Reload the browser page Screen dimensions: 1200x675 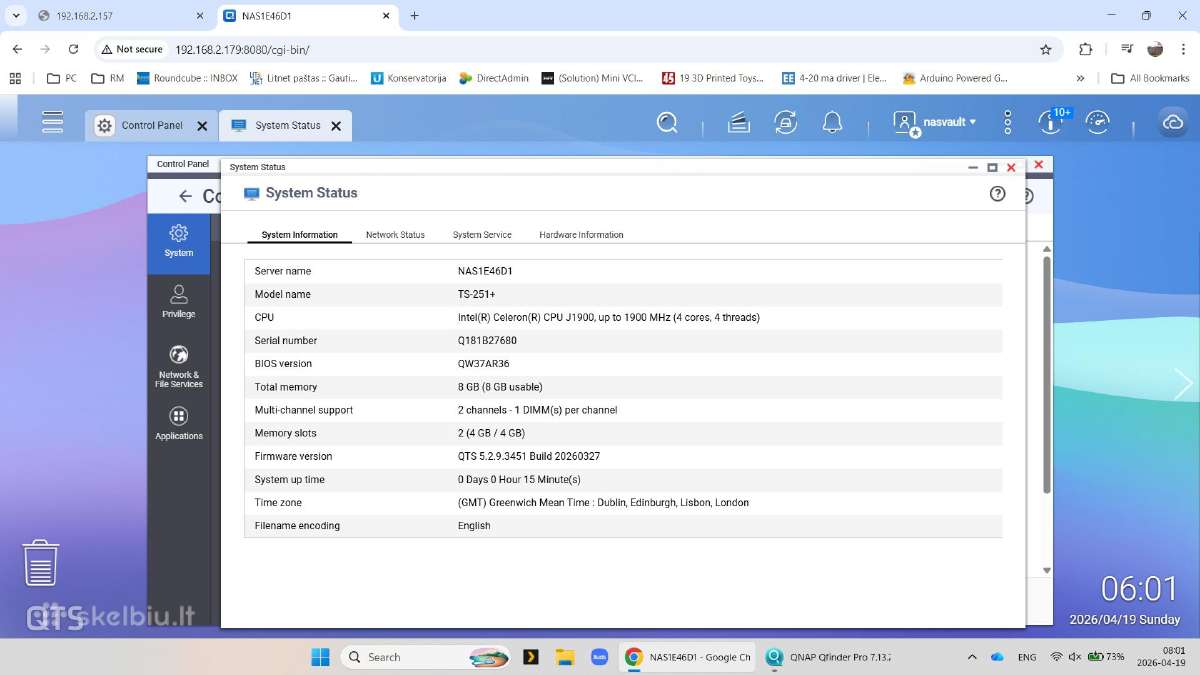pyautogui.click(x=73, y=49)
